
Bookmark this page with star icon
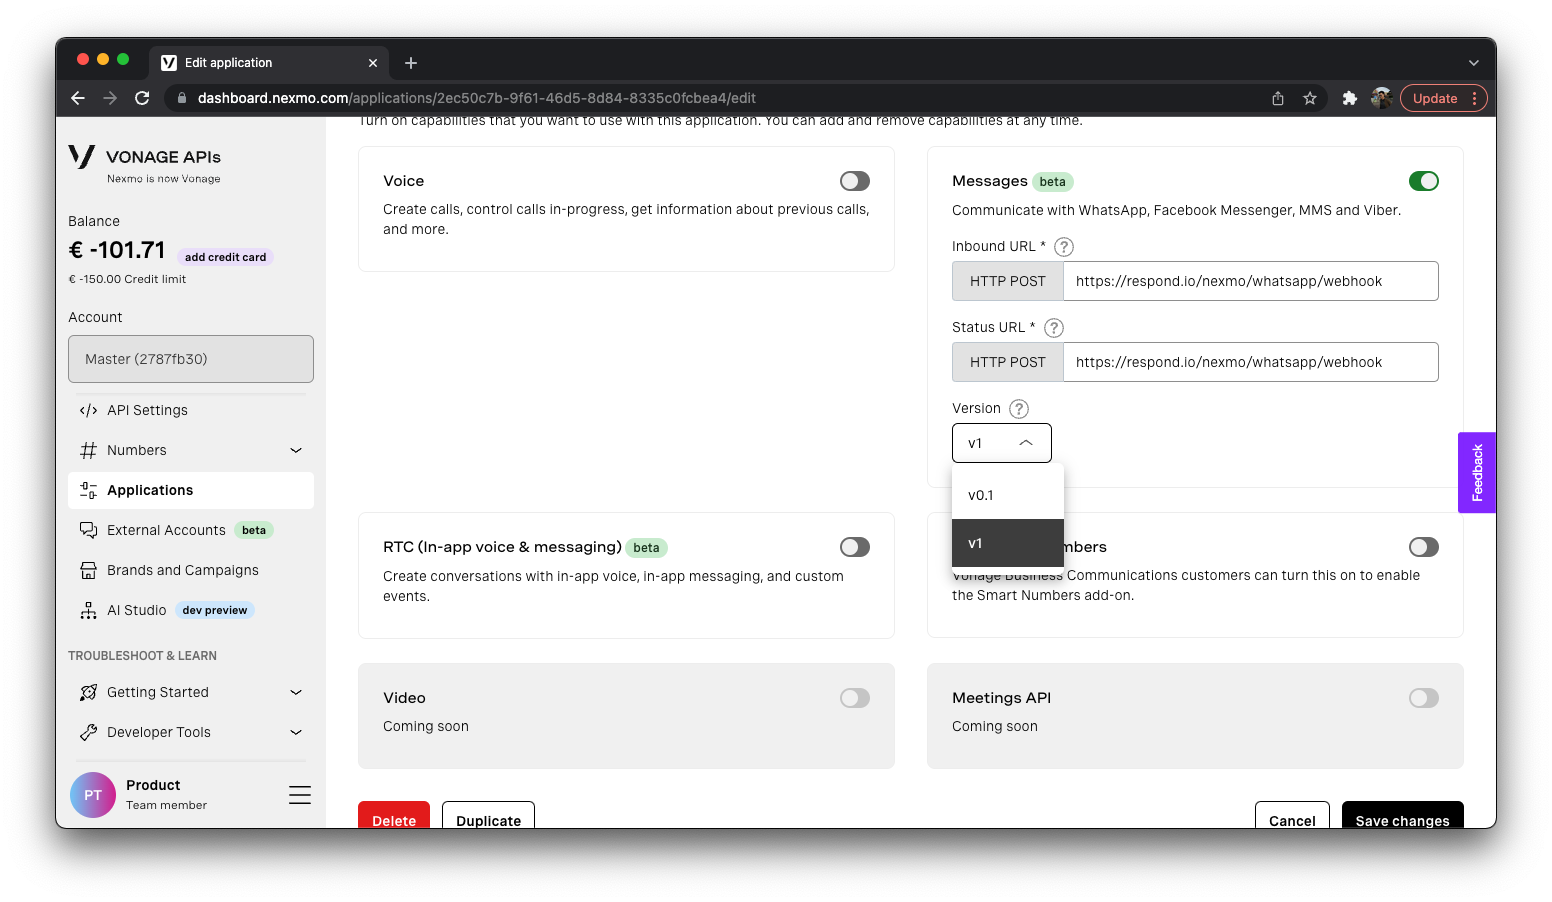pos(1310,98)
